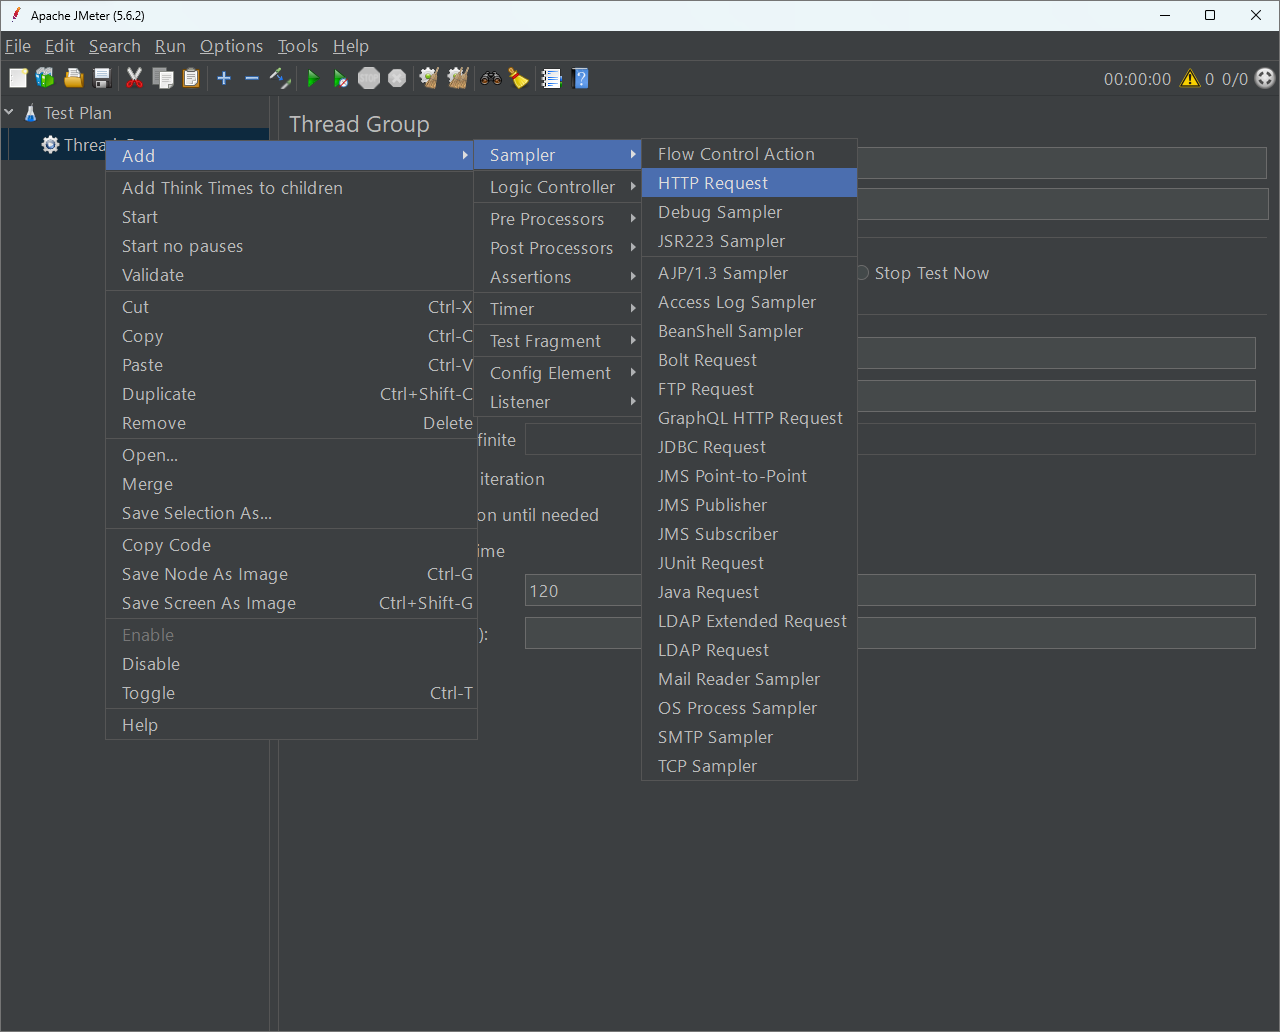Click the scissors Cut toolbar icon

[134, 79]
